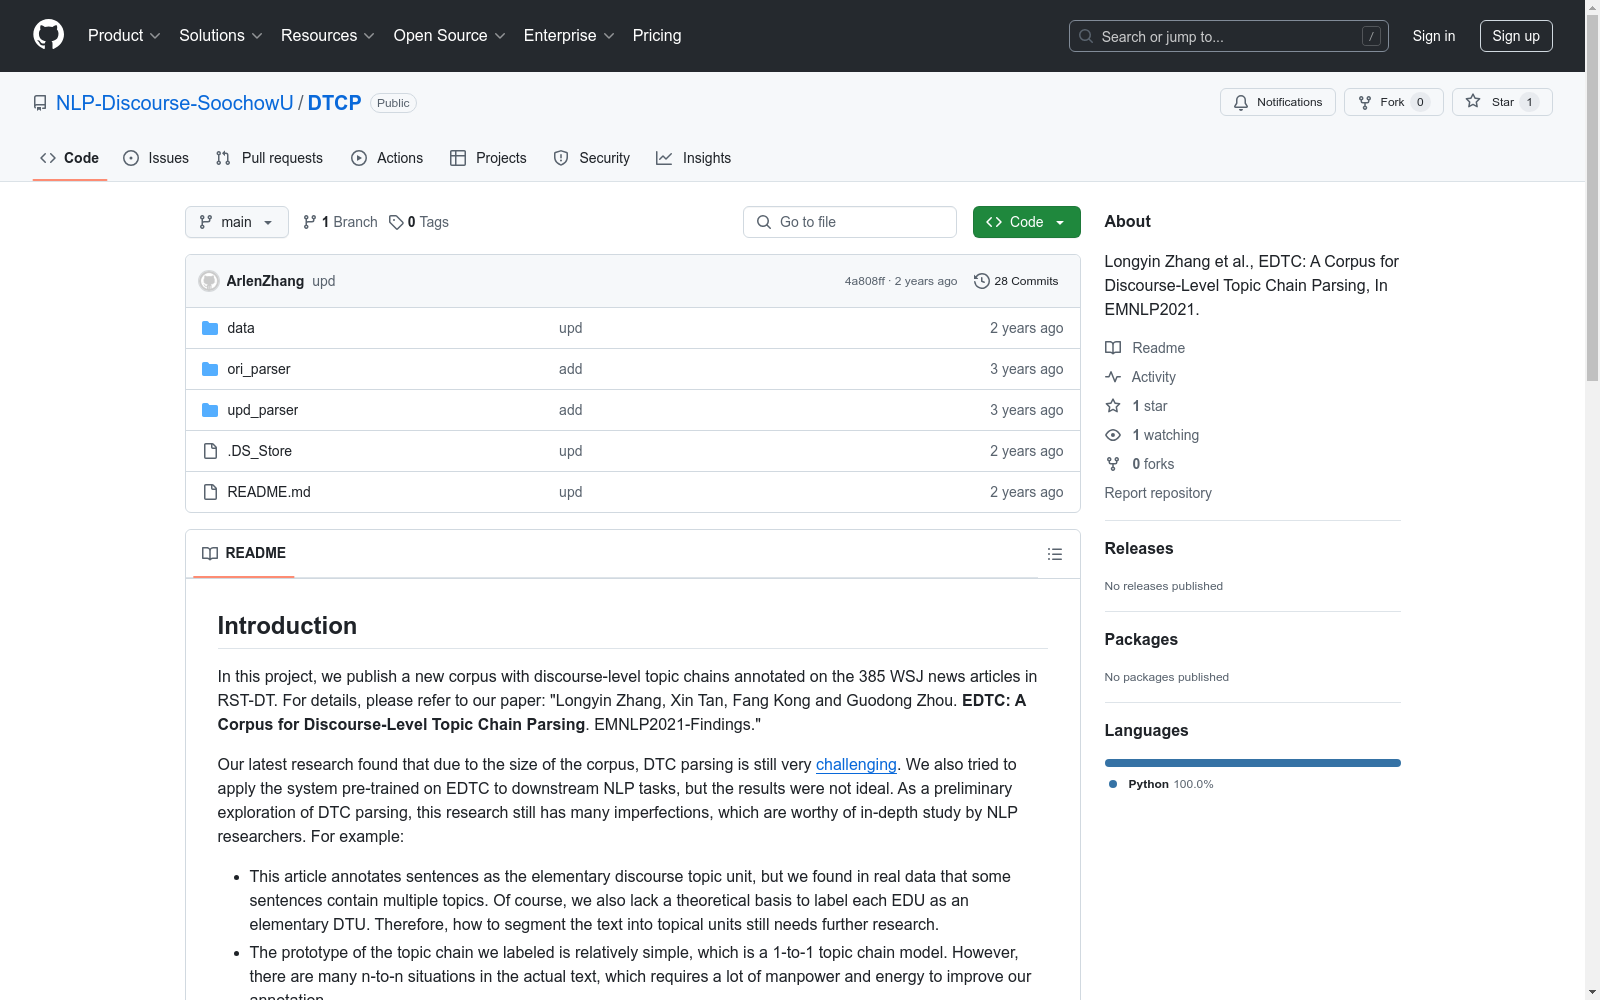This screenshot has height=1000, width=1600.
Task: Click the README.md file icon
Action: (x=210, y=492)
